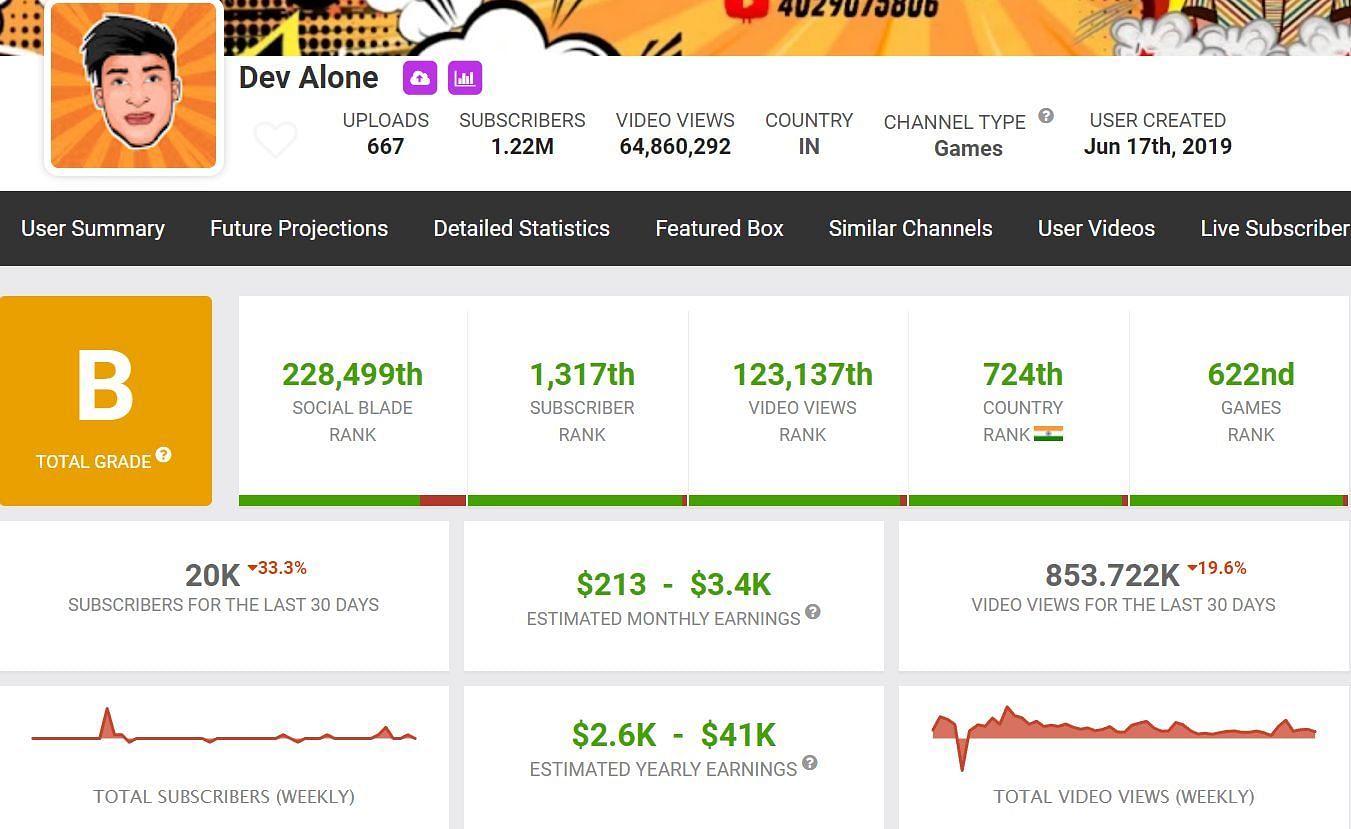
Task: Click the purple cloud upload icon
Action: pyautogui.click(x=420, y=78)
